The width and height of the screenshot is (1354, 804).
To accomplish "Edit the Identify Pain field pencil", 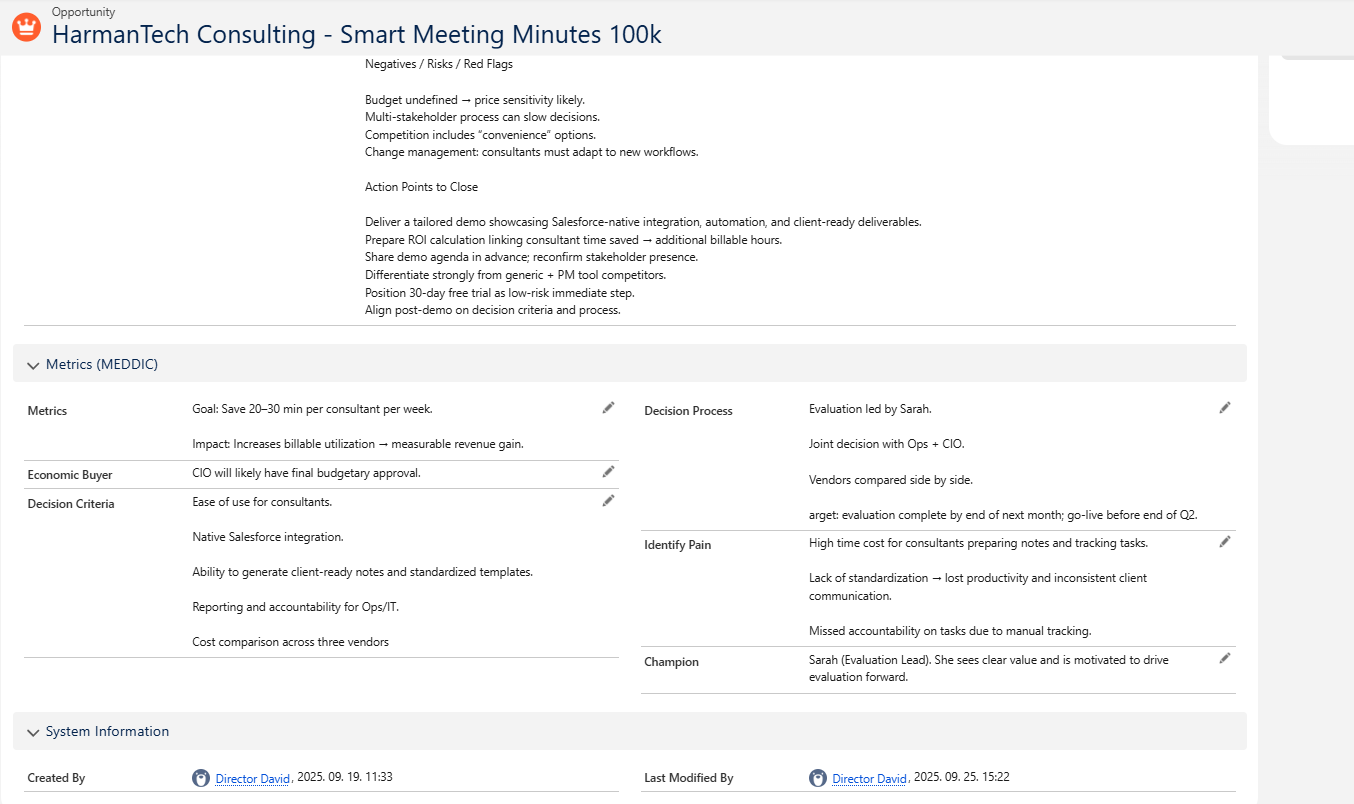I will 1225,542.
